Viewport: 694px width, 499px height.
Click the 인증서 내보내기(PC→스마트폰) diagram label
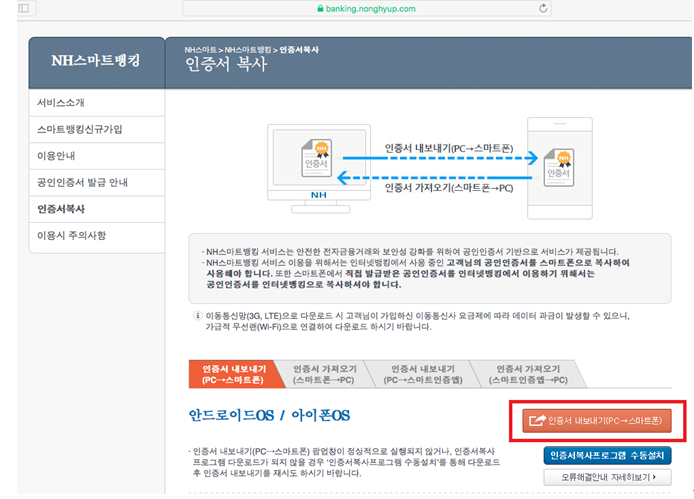pos(449,148)
